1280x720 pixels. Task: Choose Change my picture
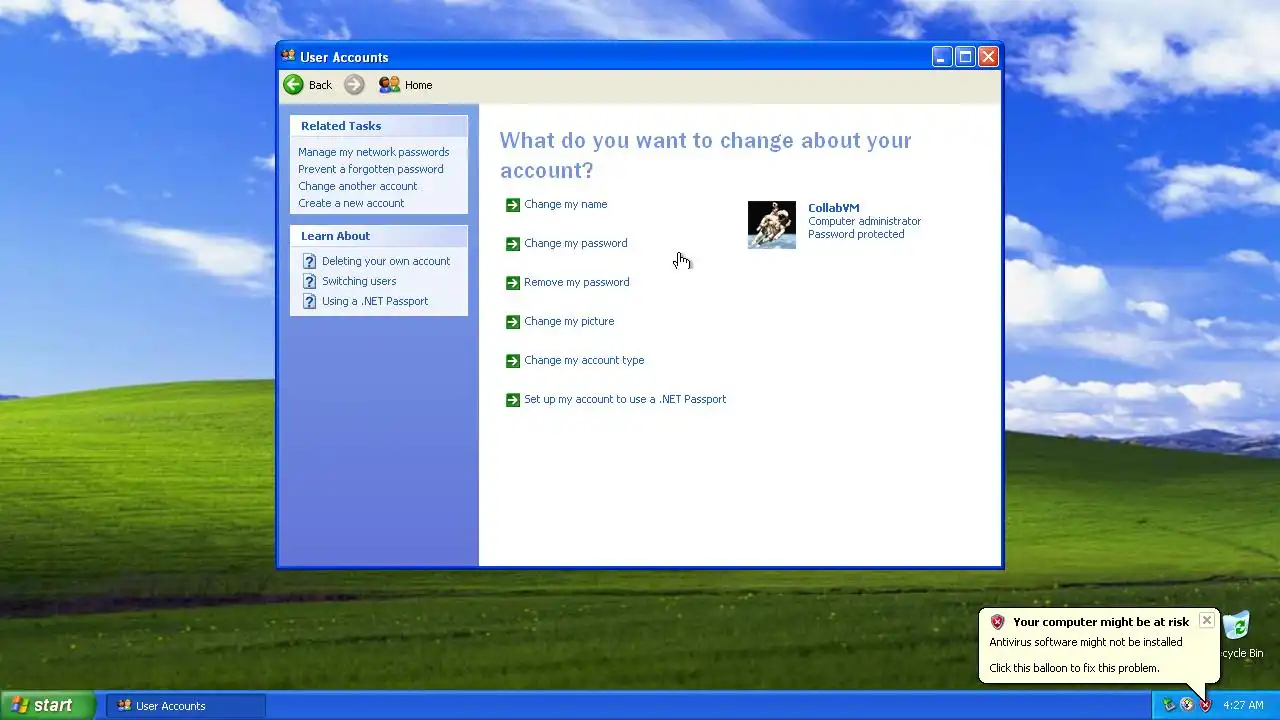(569, 321)
